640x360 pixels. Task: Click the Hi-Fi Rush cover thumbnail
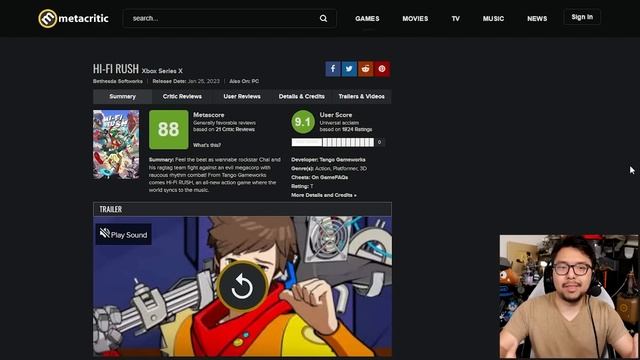[116, 144]
